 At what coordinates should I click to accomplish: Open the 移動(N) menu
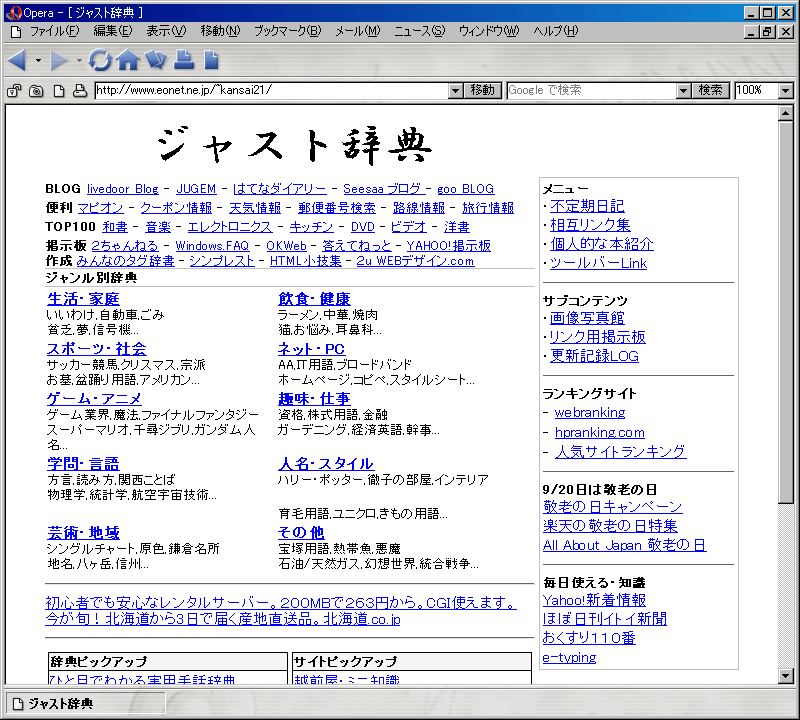point(220,31)
